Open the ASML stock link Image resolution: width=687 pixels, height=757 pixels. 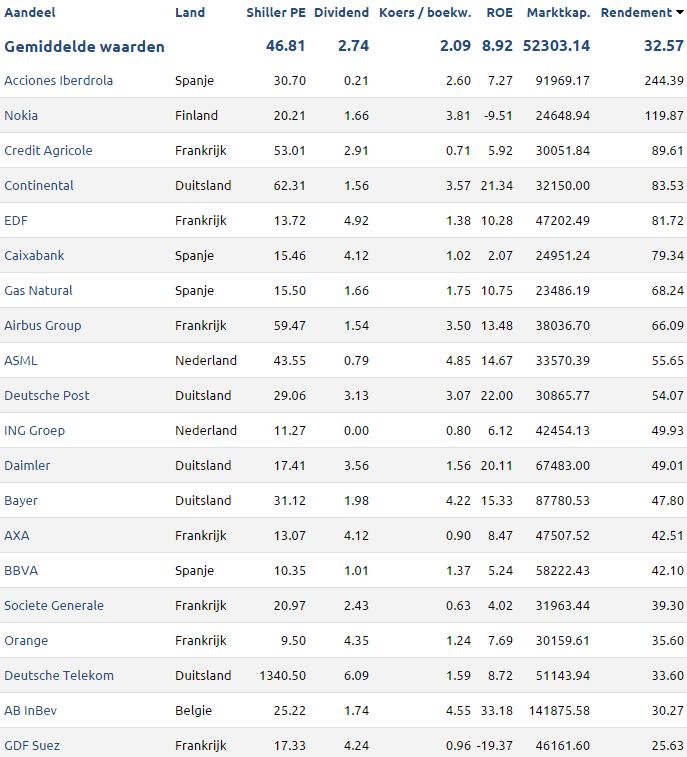tap(21, 360)
